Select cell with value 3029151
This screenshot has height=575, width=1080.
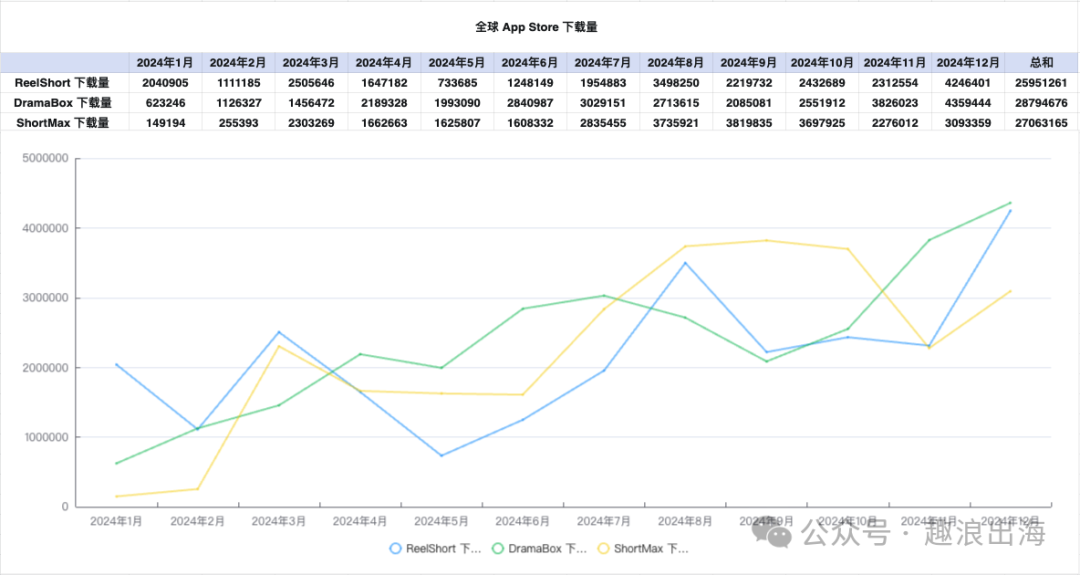pos(603,103)
